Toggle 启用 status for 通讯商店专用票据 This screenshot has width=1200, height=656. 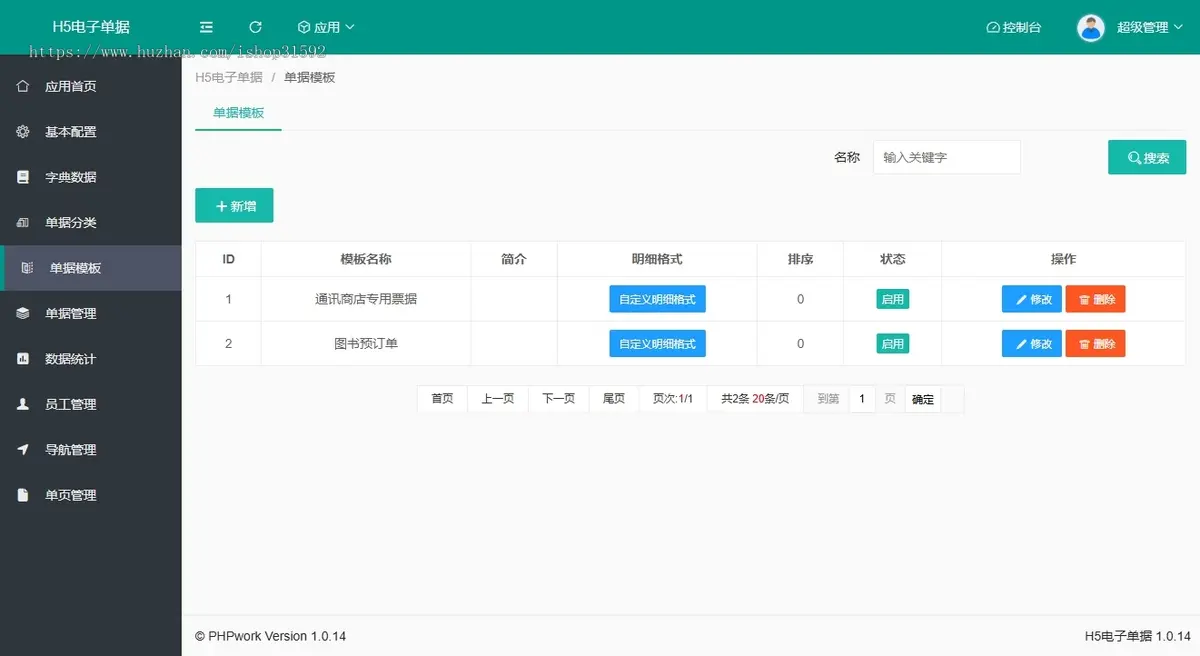[892, 299]
